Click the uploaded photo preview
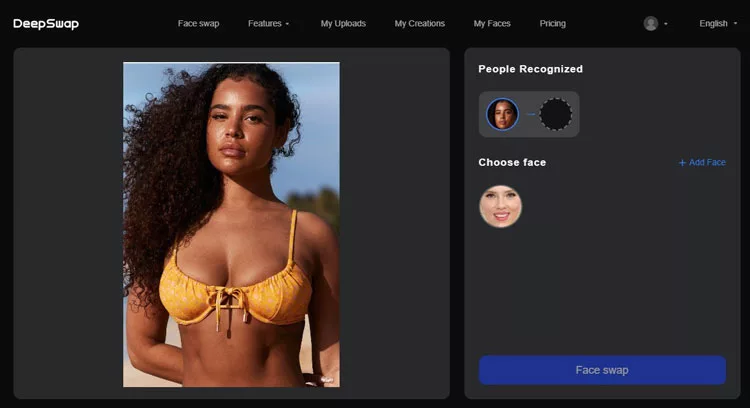 tap(232, 224)
